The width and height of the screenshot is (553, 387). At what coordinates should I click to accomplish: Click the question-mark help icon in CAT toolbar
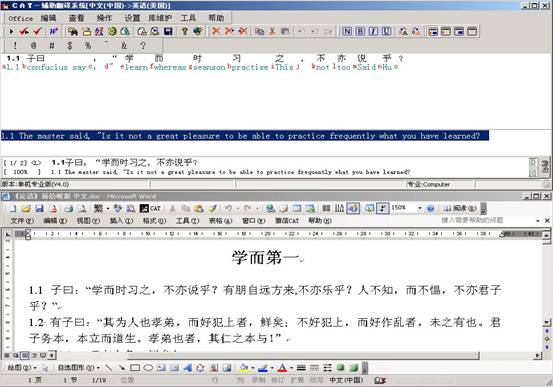tap(184, 31)
